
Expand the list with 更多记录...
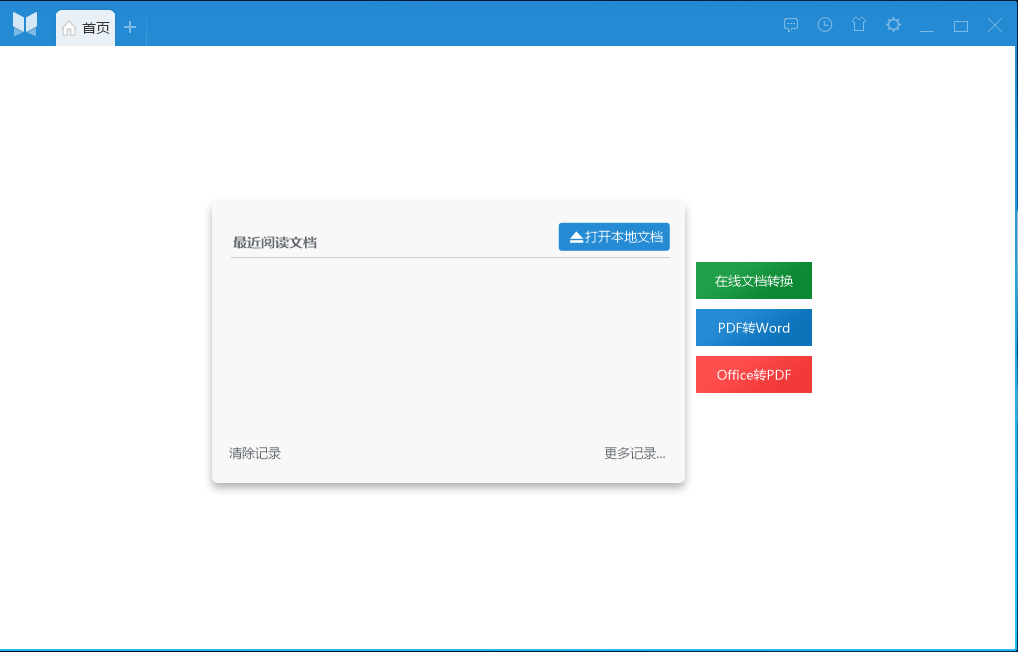634,453
